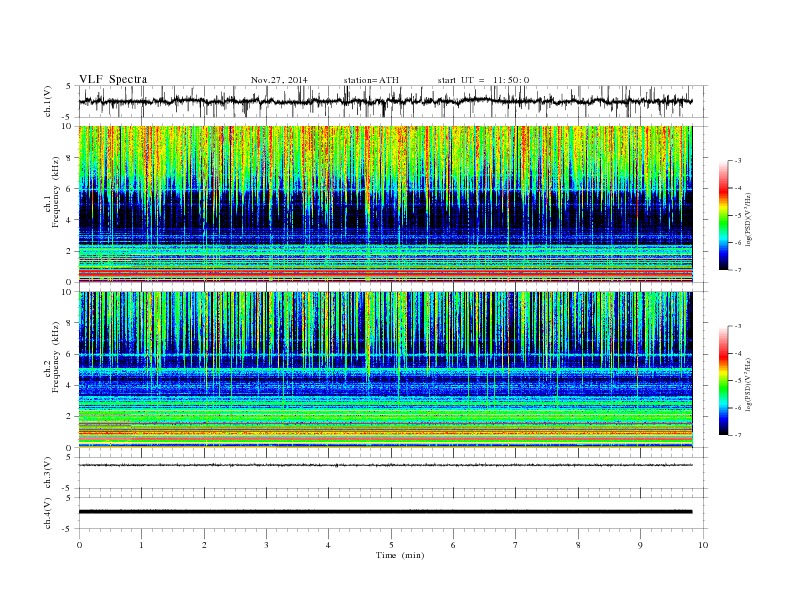Select the "-7" tick on ch.2 color bar

[738, 435]
